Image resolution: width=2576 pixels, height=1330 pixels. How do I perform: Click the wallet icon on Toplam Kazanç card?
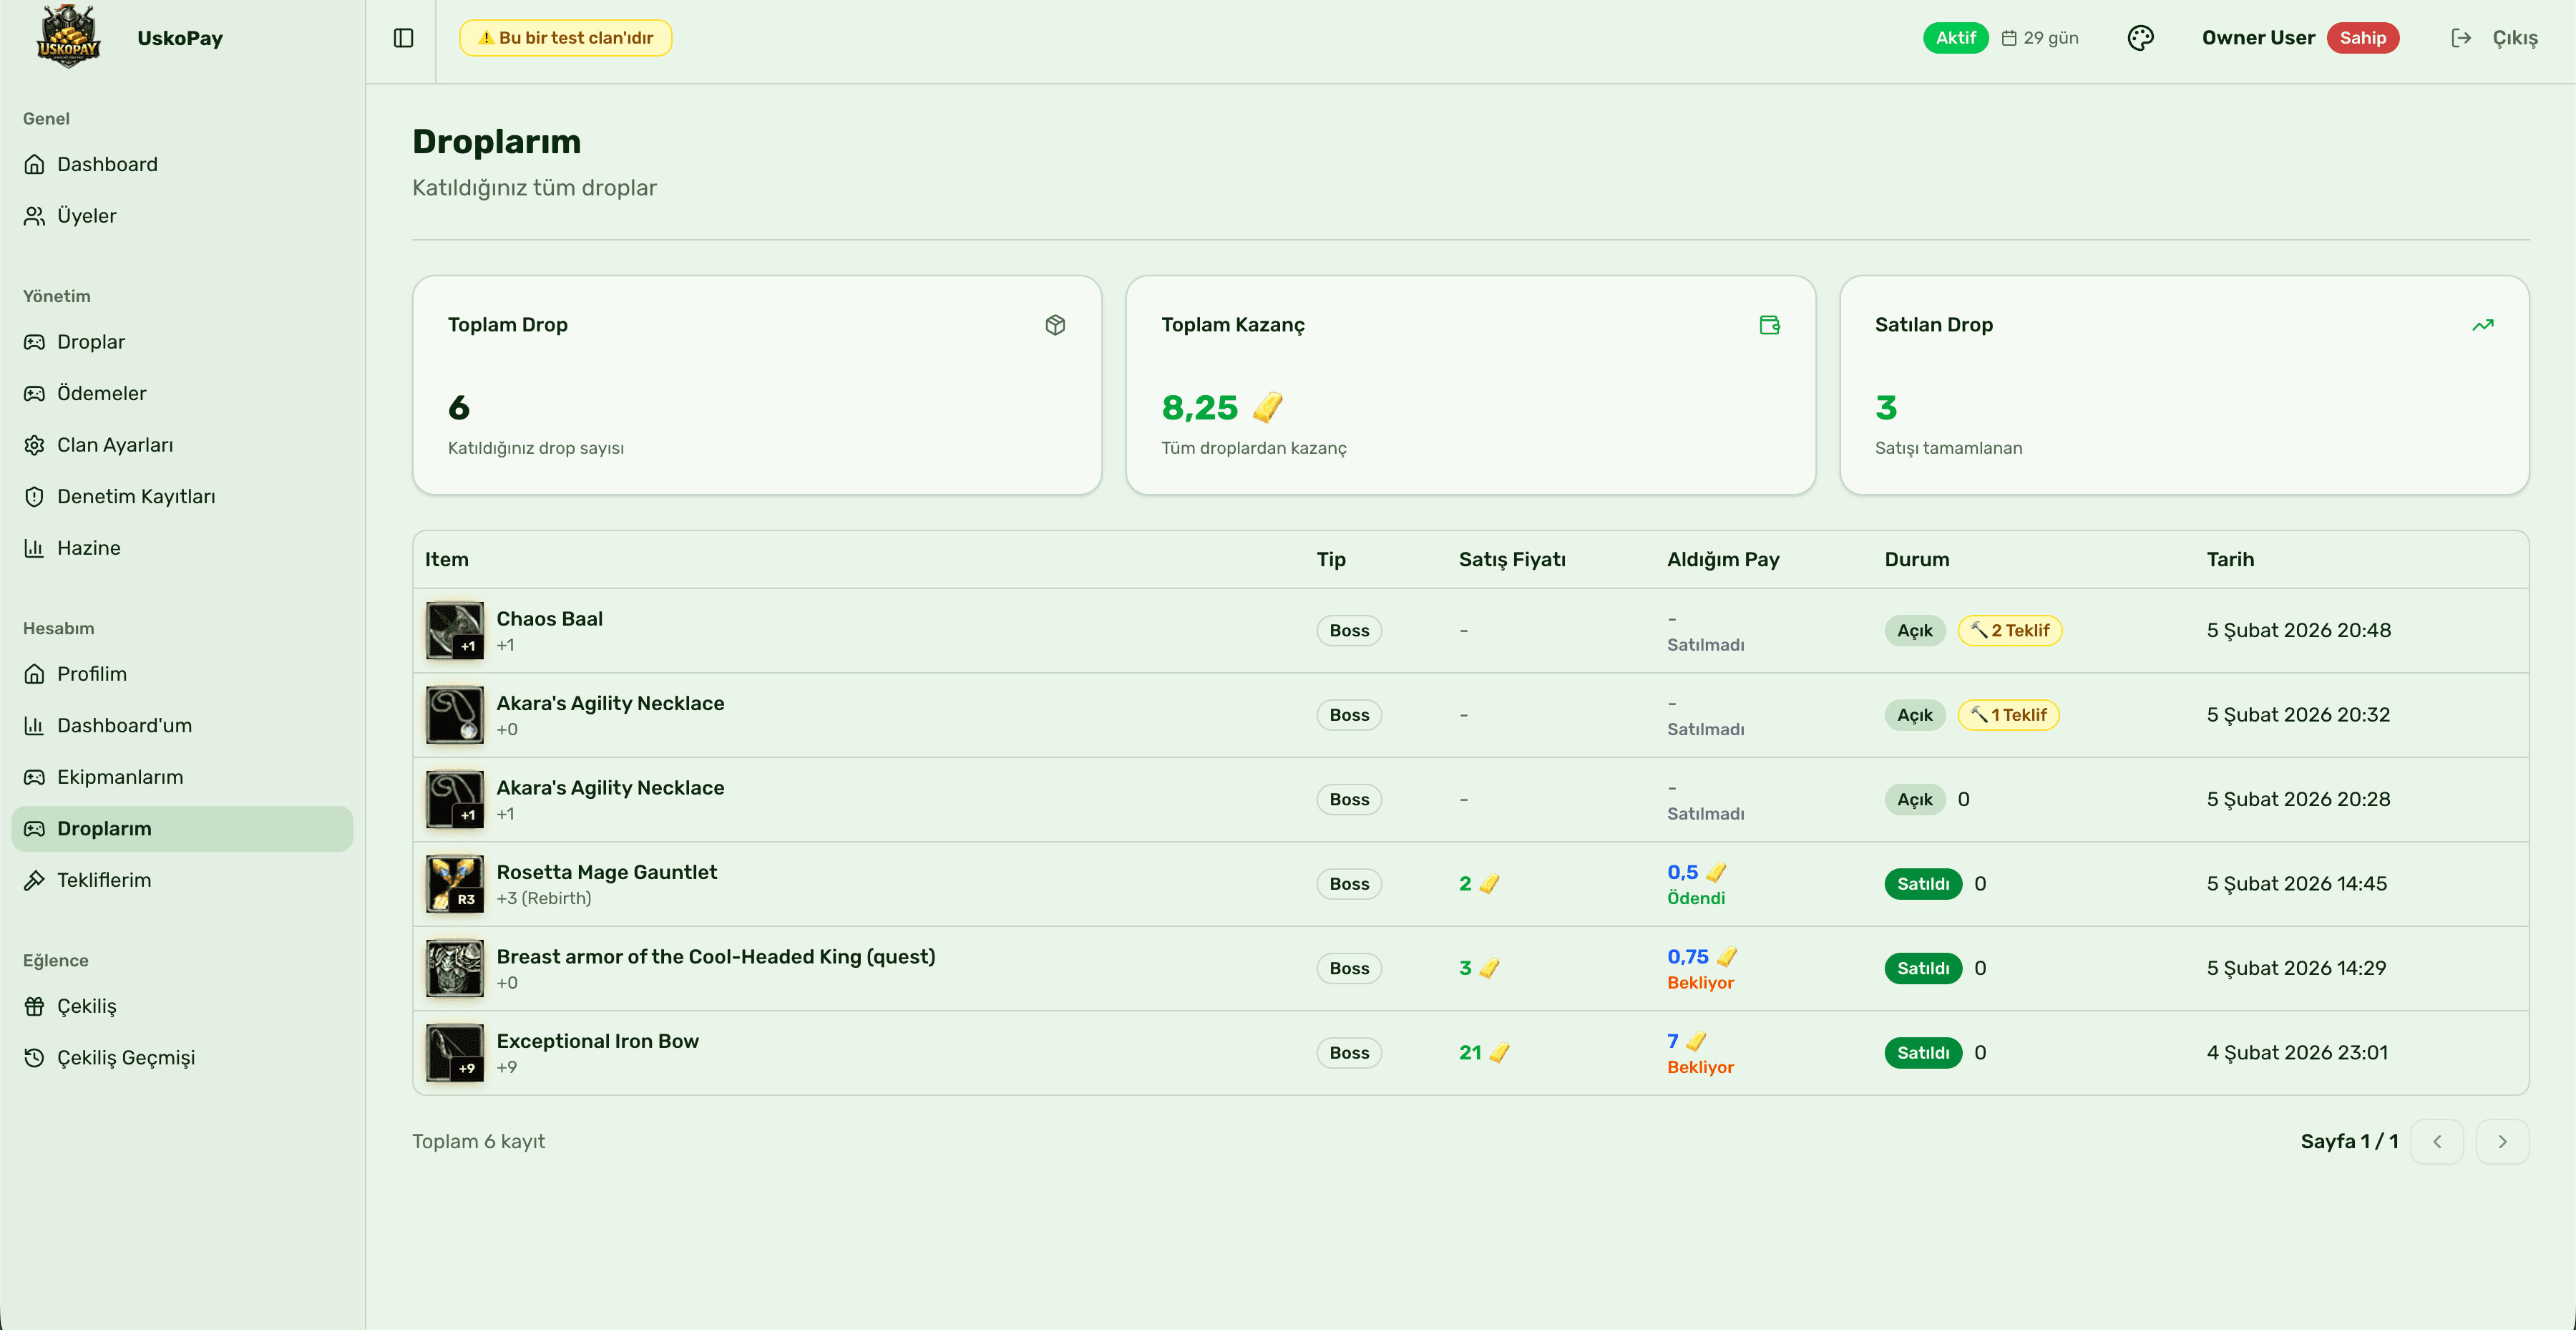click(x=1769, y=324)
